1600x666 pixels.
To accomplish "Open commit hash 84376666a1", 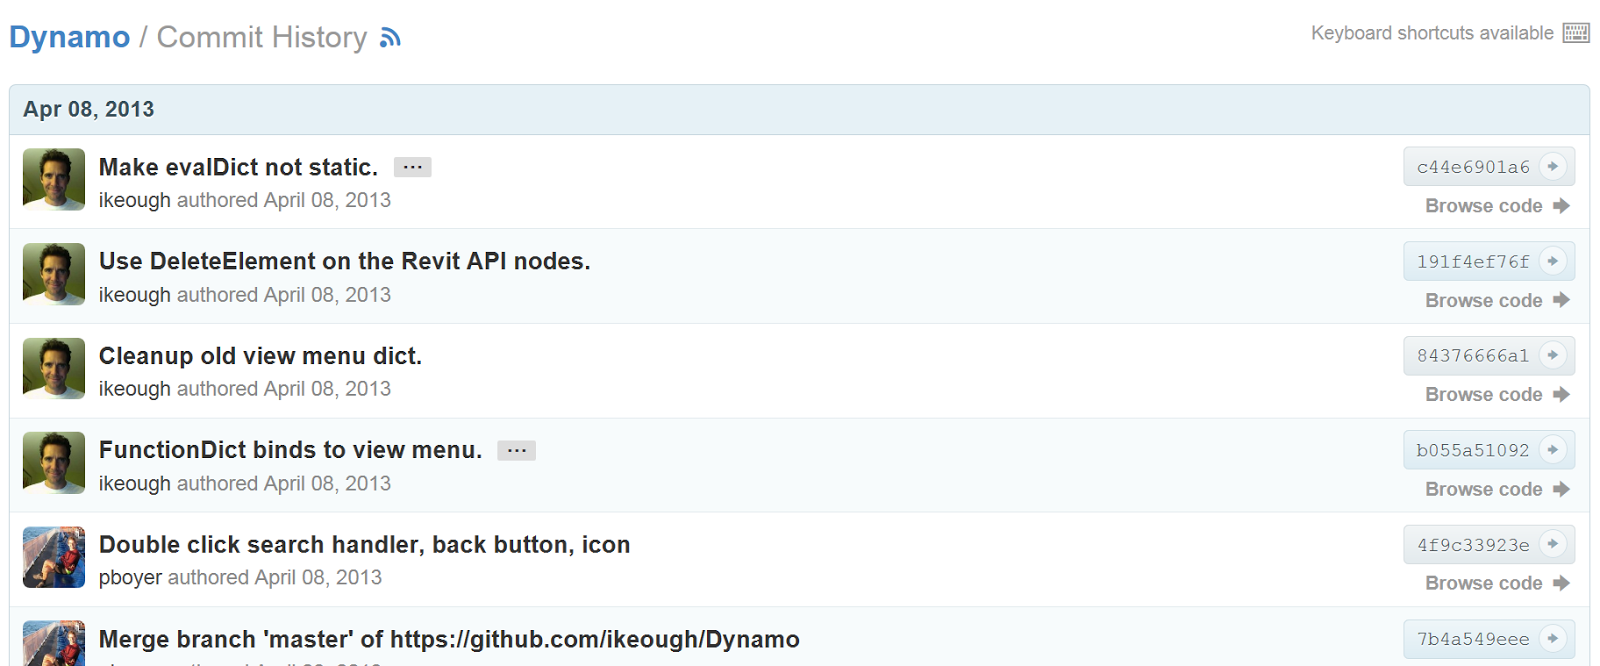I will pyautogui.click(x=1473, y=356).
